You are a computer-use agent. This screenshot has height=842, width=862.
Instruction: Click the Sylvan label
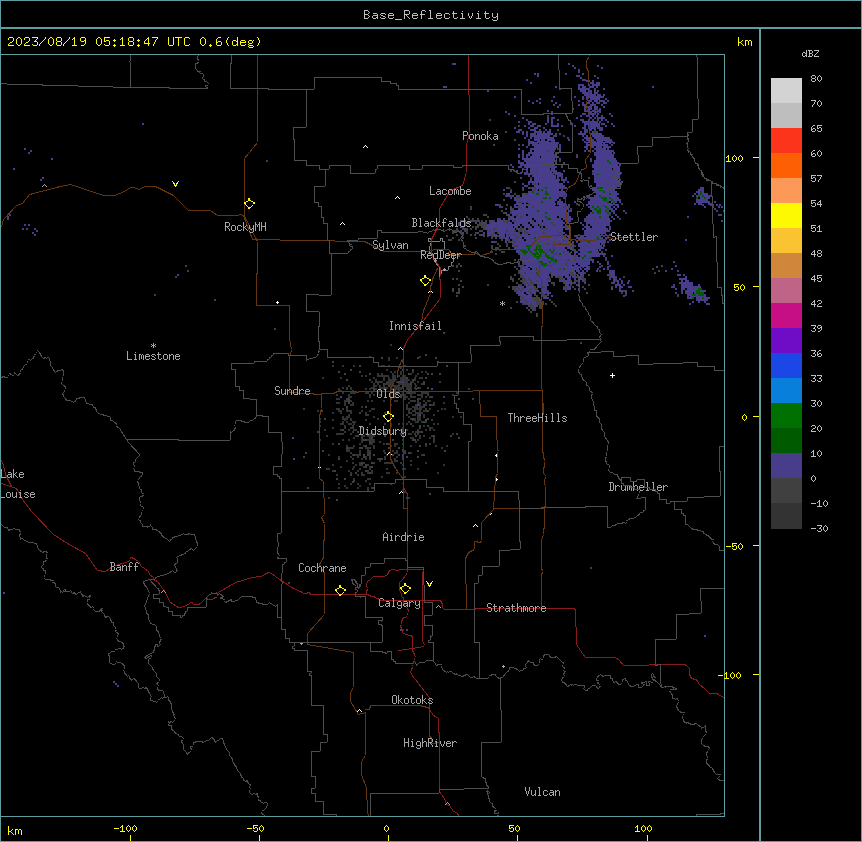[x=390, y=245]
